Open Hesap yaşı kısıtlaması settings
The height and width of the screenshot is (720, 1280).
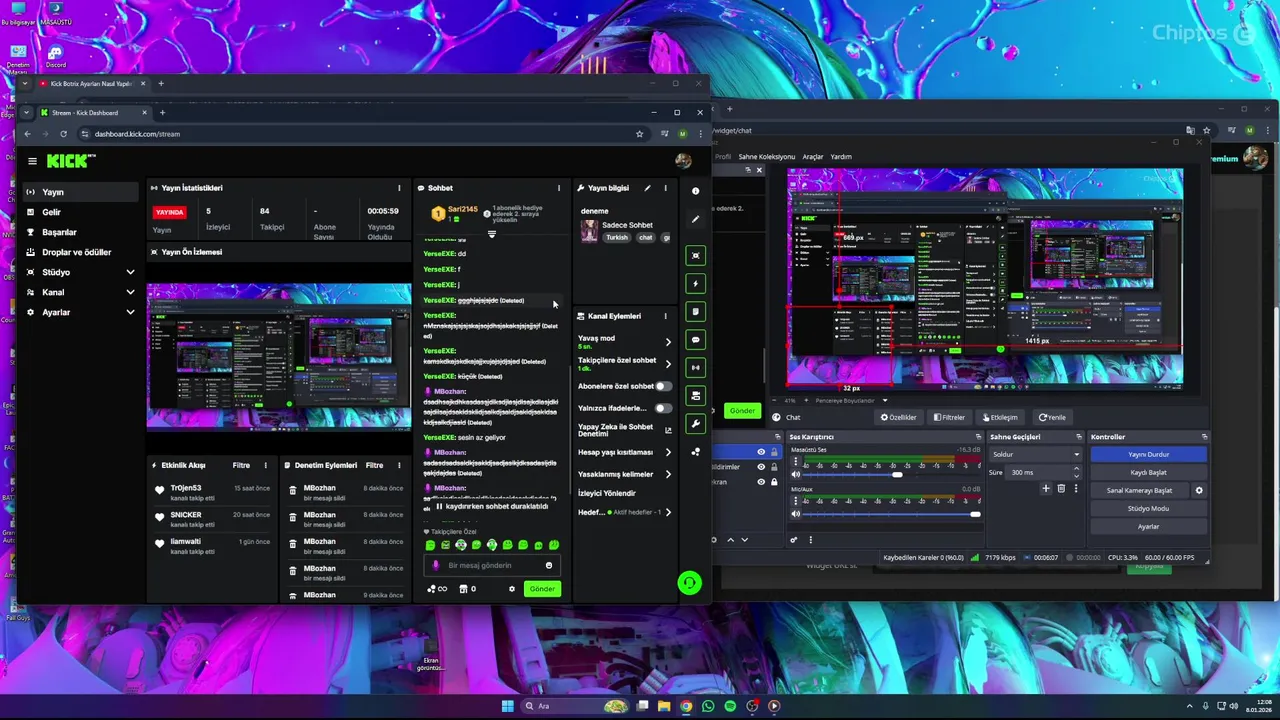[x=625, y=452]
